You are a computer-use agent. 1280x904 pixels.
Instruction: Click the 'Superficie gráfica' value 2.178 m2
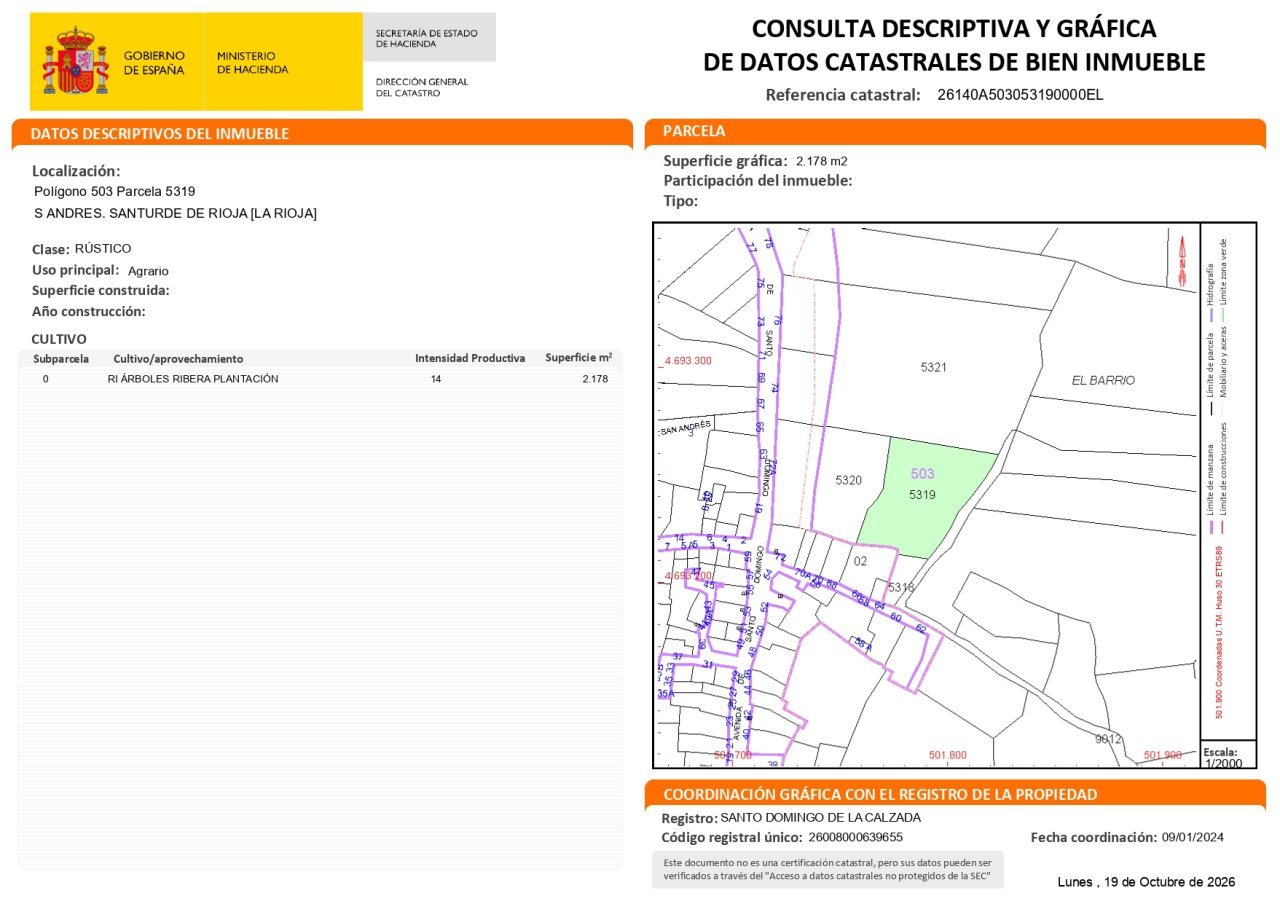tap(822, 161)
